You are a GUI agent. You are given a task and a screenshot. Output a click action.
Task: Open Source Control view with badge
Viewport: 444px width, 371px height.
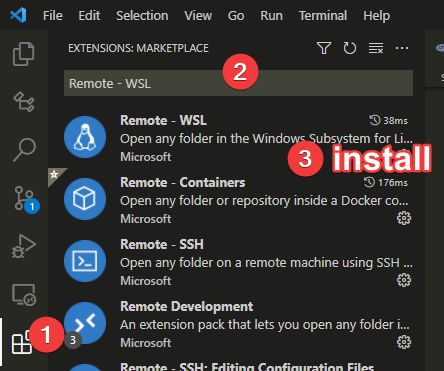pos(26,199)
